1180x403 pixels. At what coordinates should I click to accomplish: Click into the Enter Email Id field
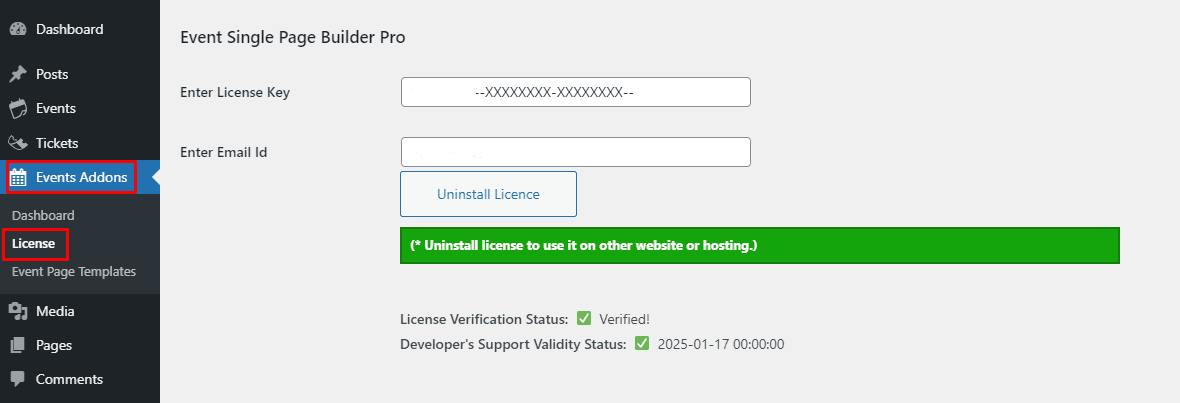pyautogui.click(x=575, y=152)
